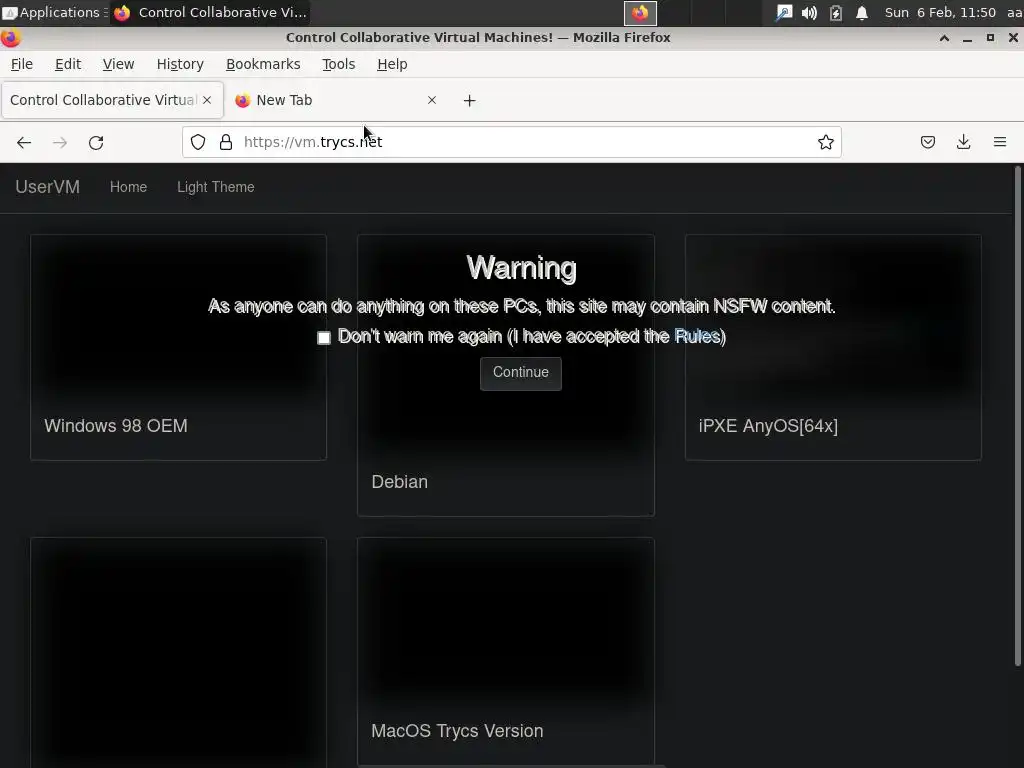Click the page vertical scrollbar

(x=1017, y=415)
